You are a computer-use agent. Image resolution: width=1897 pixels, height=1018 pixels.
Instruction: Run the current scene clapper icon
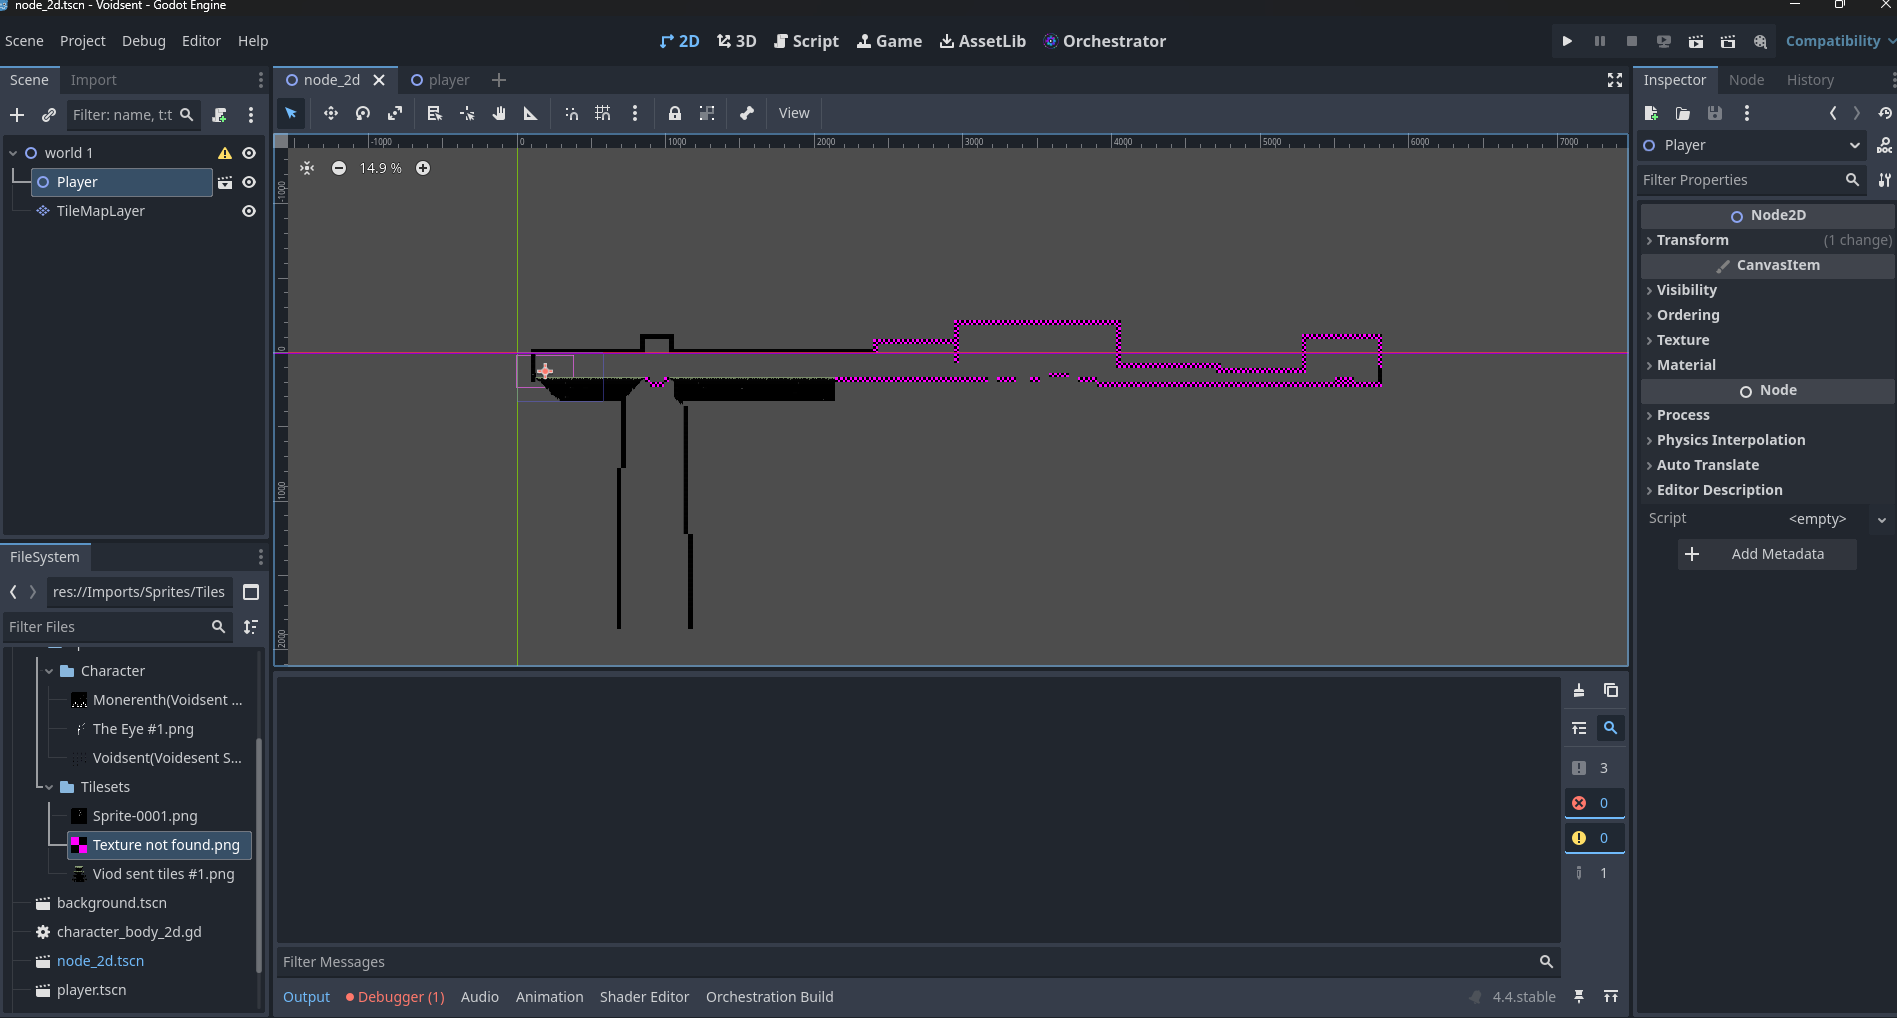(x=1696, y=41)
